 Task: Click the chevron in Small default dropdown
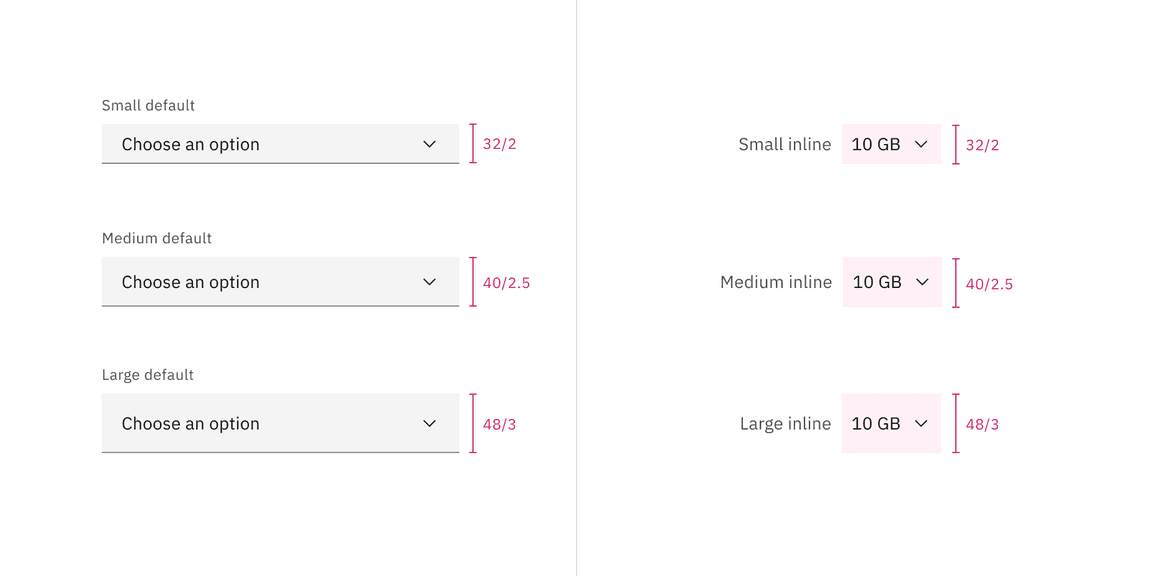[429, 144]
